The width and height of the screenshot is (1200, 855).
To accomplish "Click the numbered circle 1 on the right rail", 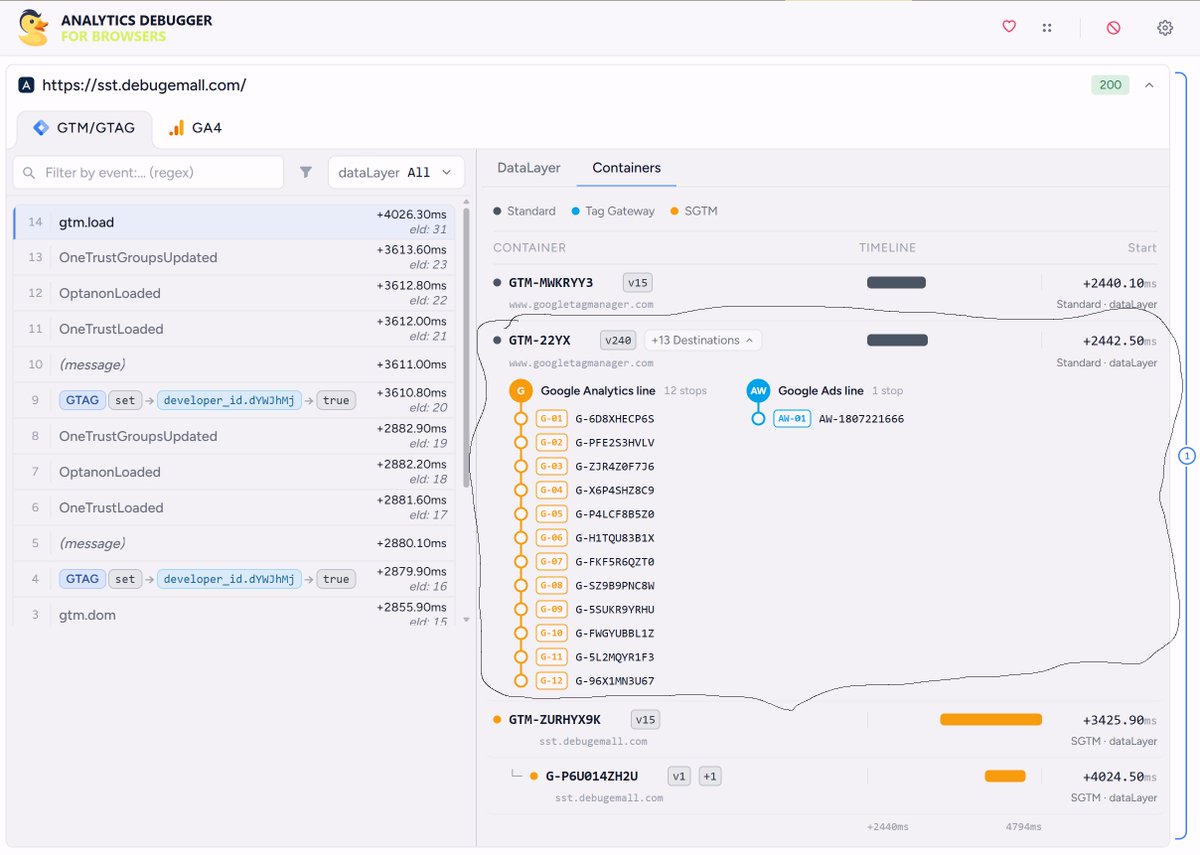I will coord(1187,456).
